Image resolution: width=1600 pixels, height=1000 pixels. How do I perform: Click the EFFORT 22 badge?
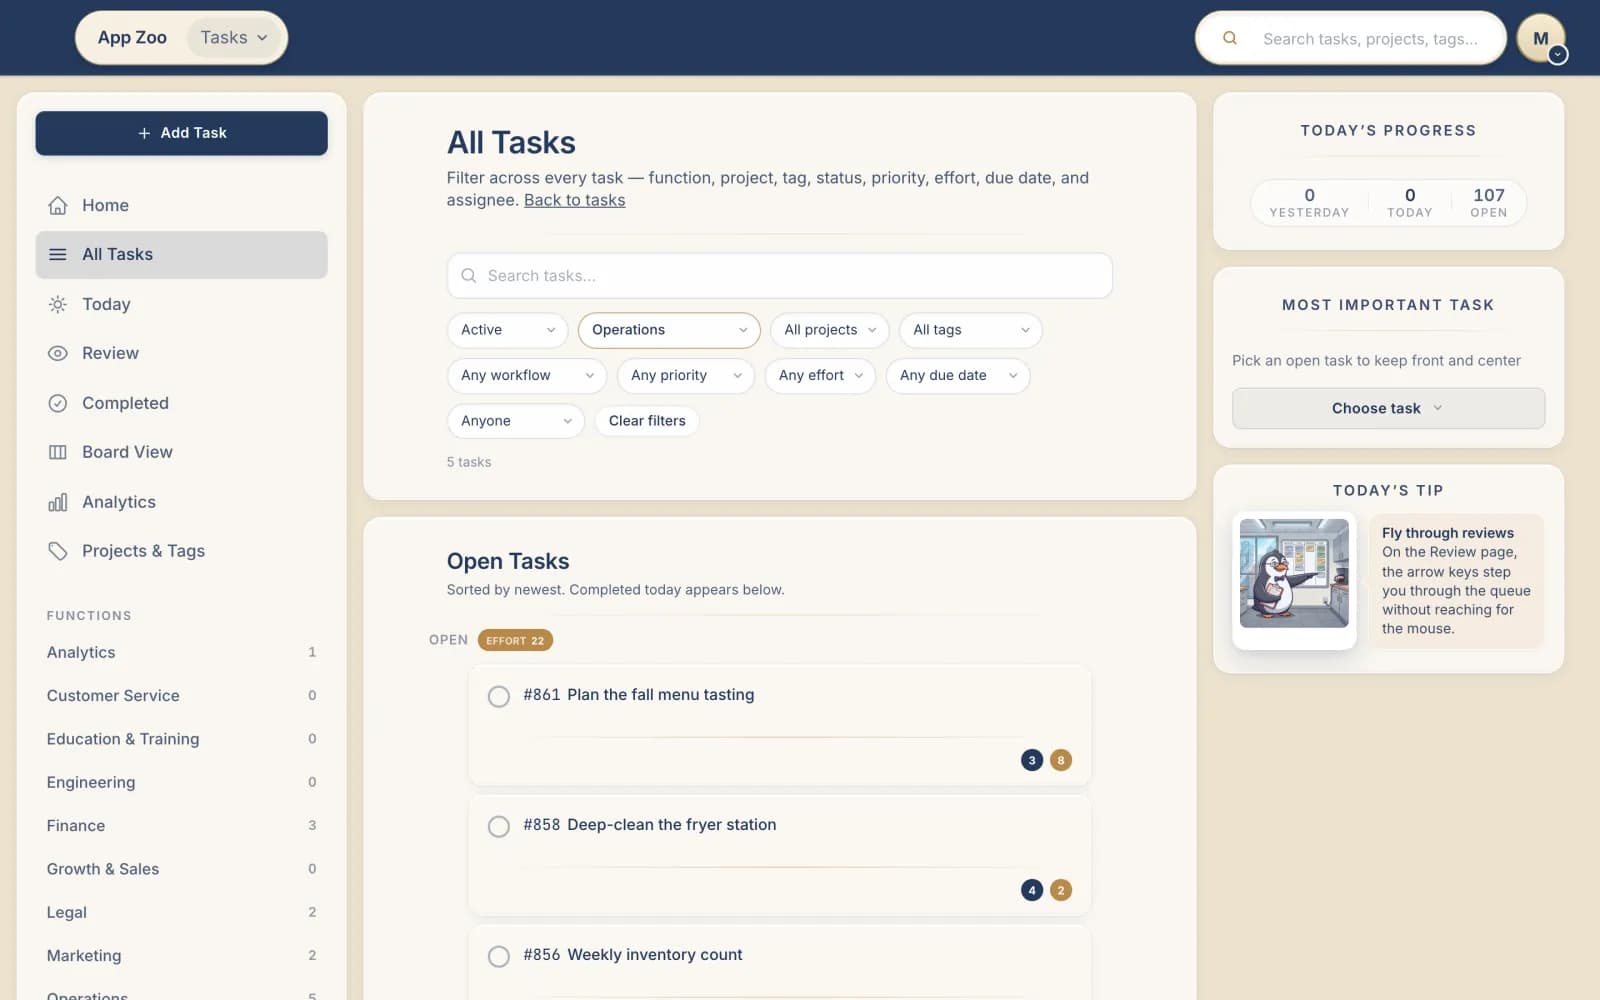515,640
